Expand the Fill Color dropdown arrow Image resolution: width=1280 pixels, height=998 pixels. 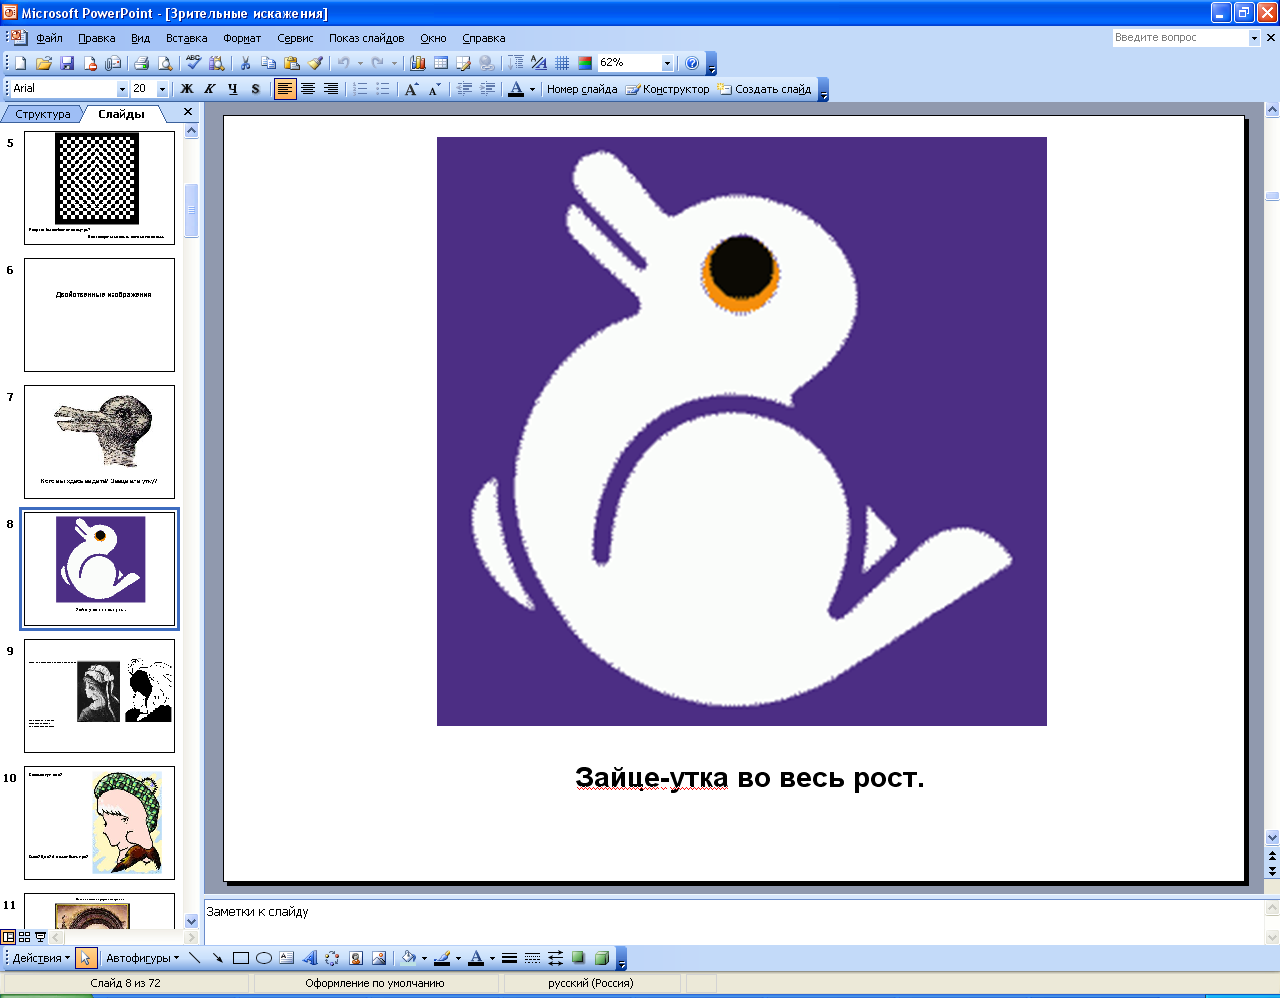(x=424, y=958)
